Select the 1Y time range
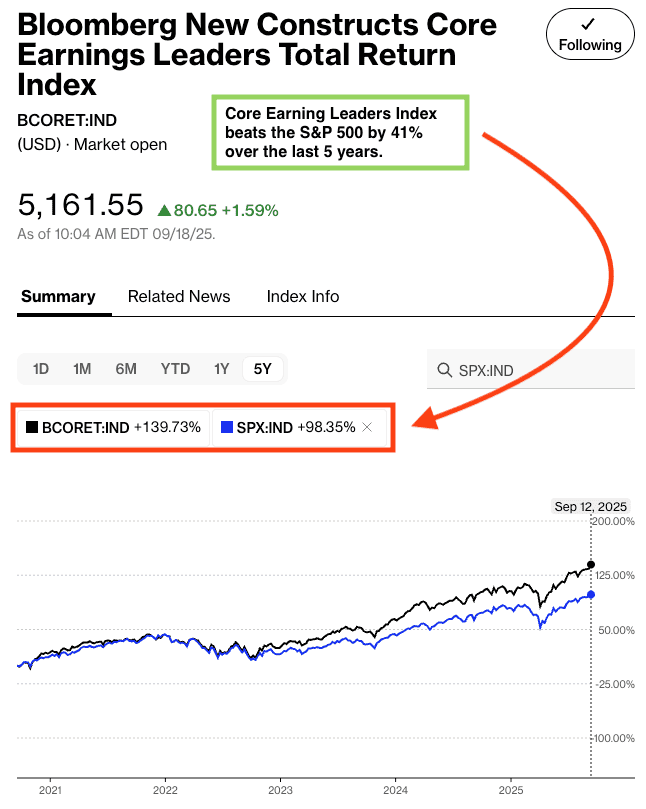 click(x=221, y=369)
